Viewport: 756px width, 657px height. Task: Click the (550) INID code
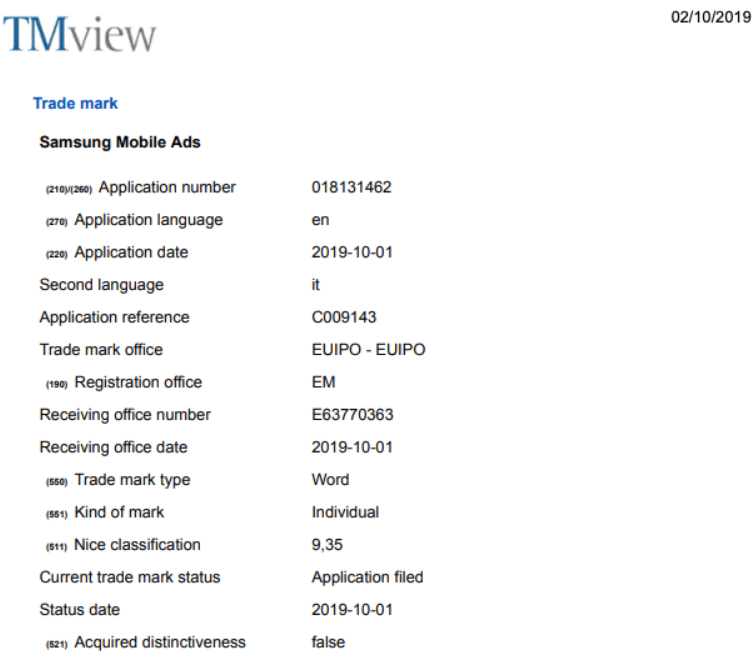(x=56, y=482)
